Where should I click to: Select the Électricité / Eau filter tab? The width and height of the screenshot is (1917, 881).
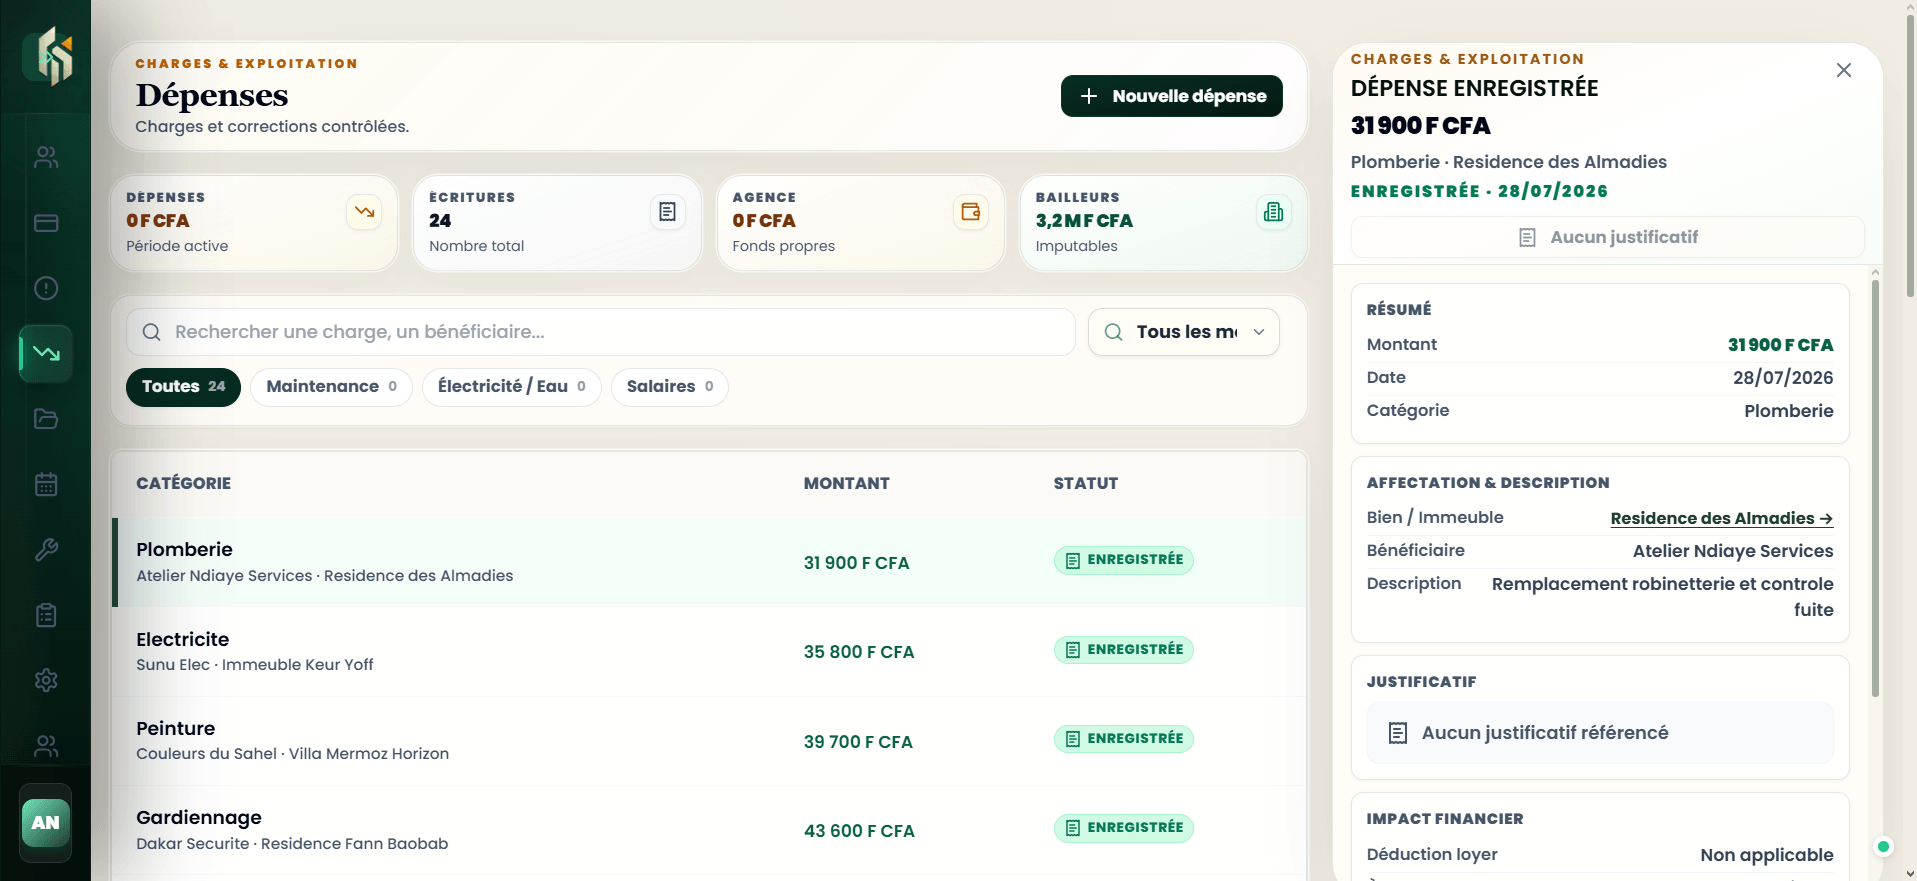click(x=511, y=387)
